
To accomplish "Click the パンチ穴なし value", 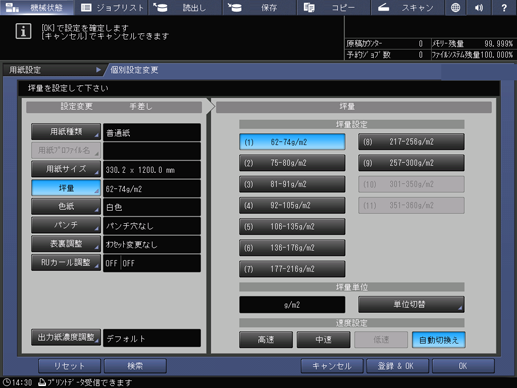I will [x=152, y=226].
